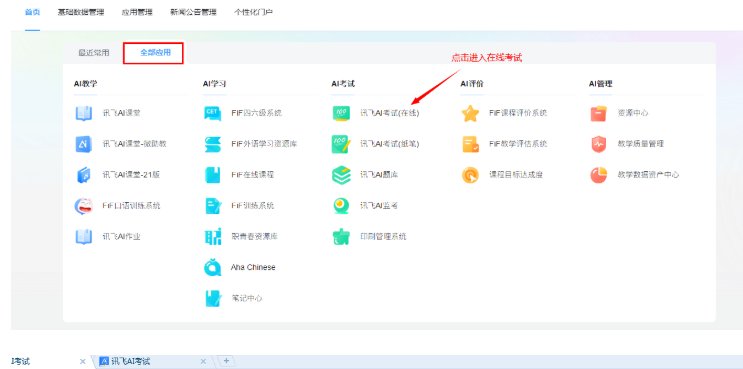
Task: Click the AI管理 section heading
Action: [x=601, y=84]
